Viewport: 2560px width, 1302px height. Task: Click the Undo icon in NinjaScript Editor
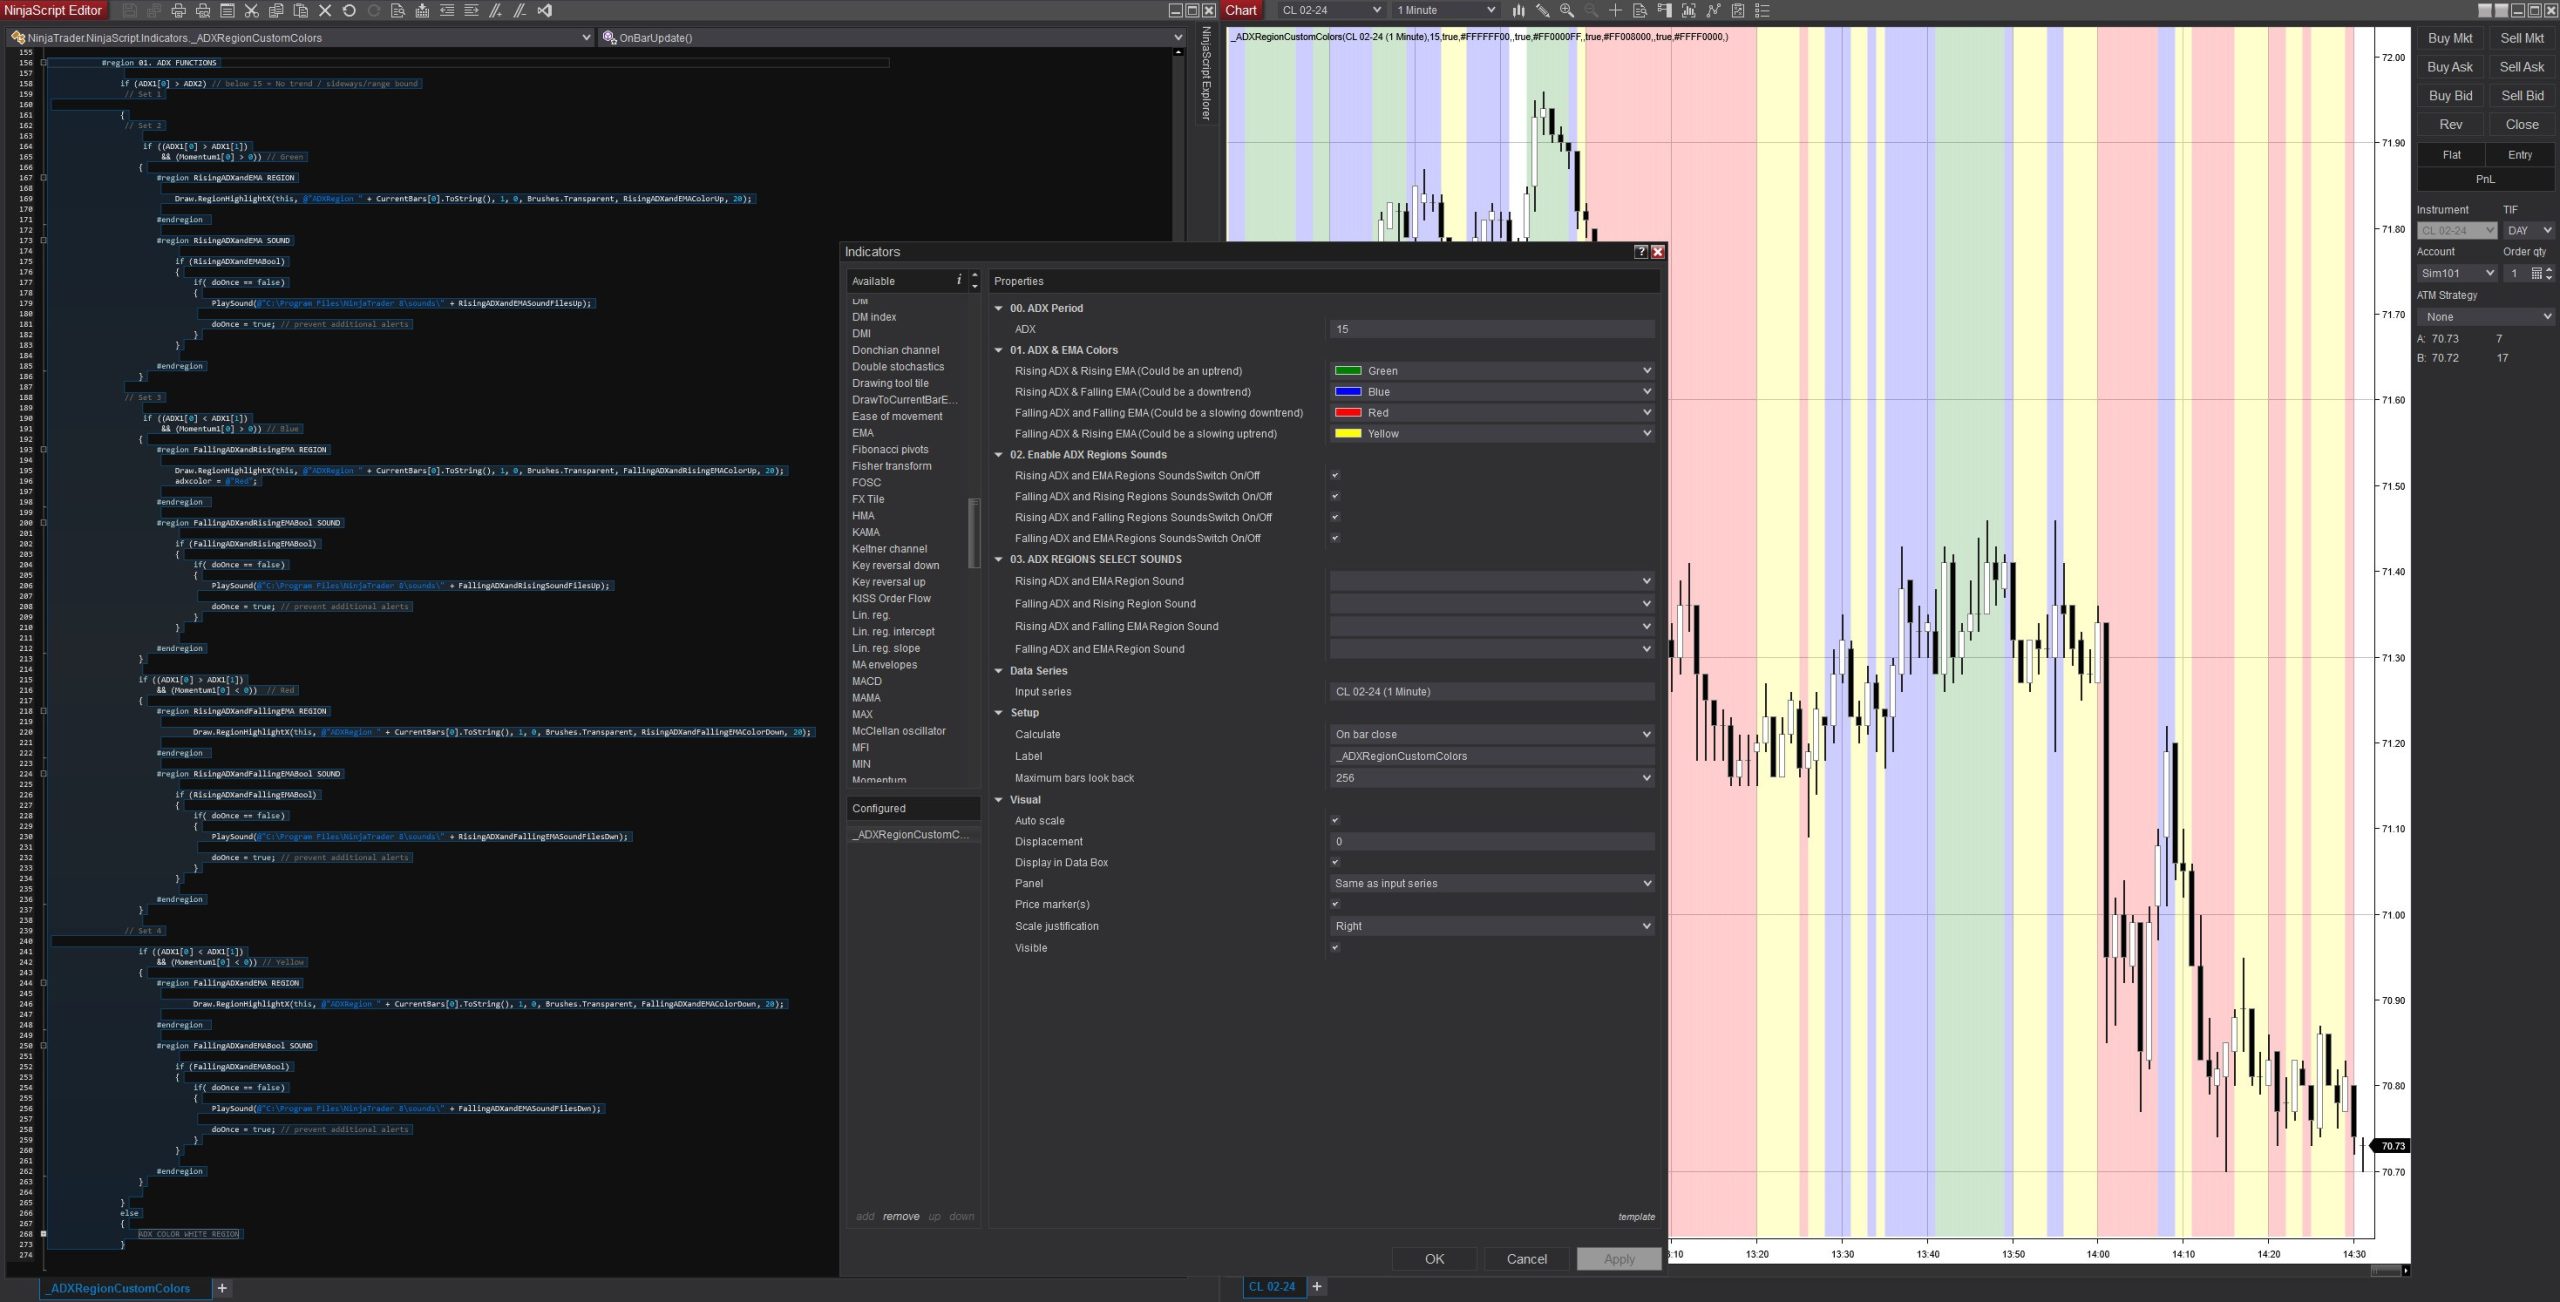tap(349, 9)
